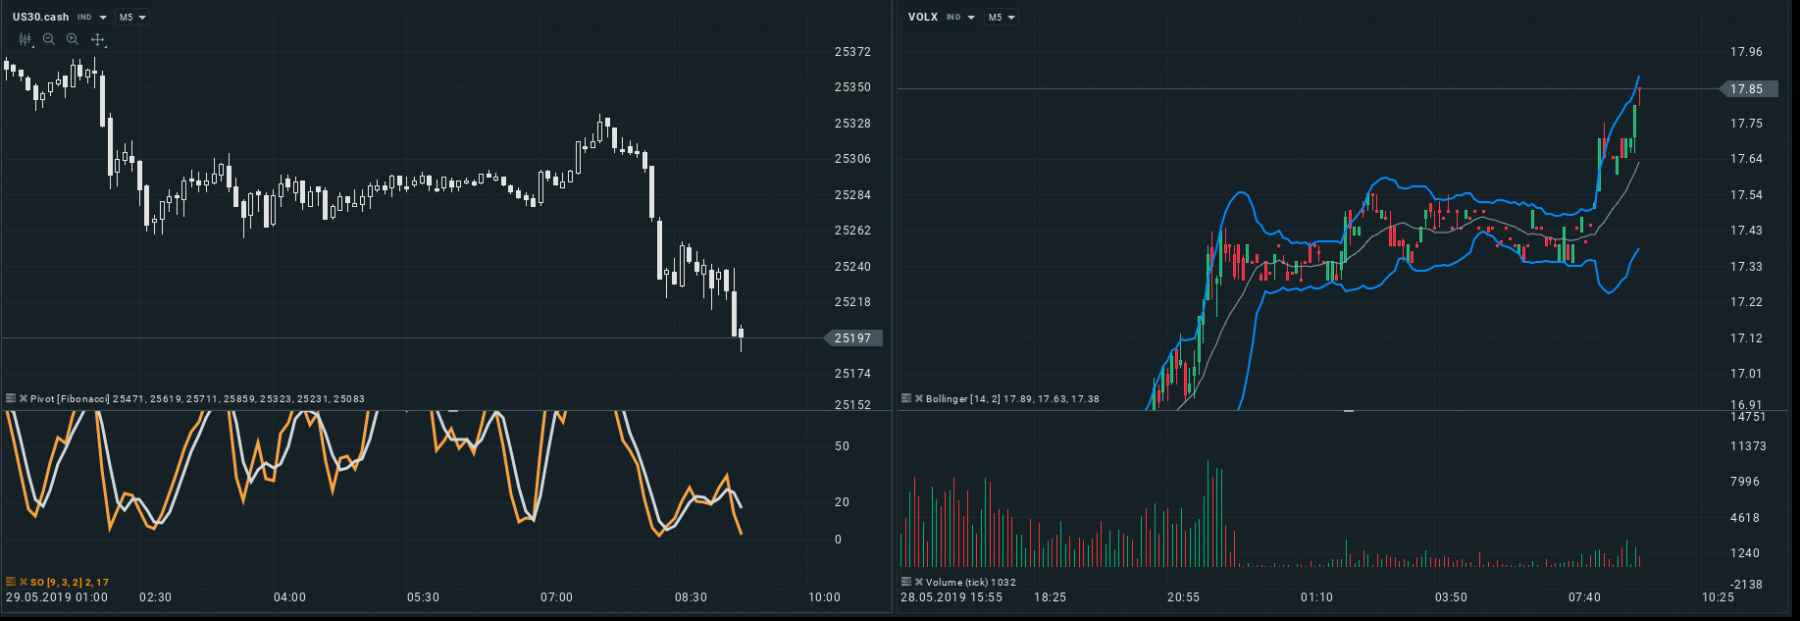
Task: Click the SO [9, 3, 2] indicator label
Action: coord(57,582)
